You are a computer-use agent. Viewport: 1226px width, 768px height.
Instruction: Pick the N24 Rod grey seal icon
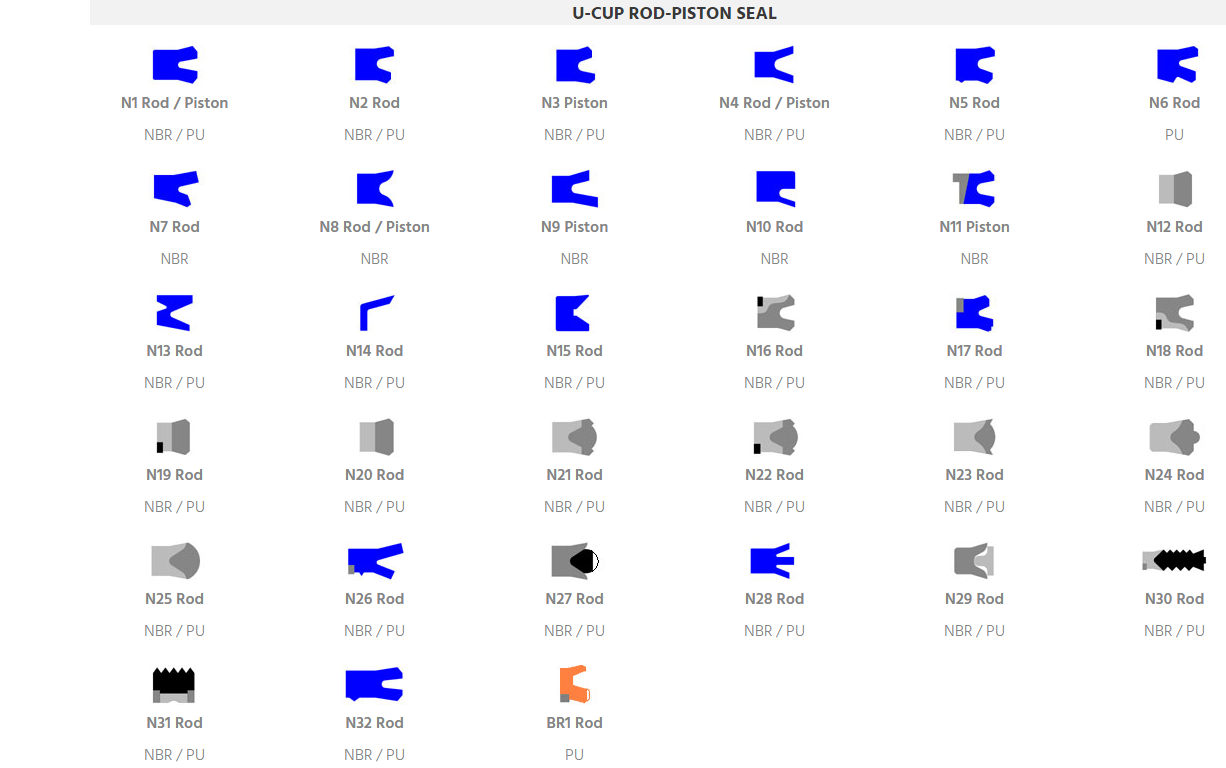point(1174,437)
